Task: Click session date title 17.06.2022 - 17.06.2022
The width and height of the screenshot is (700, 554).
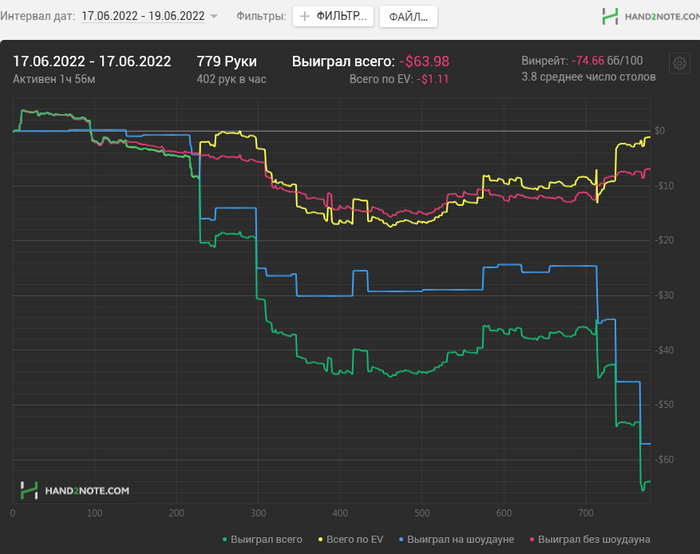Action: click(92, 61)
